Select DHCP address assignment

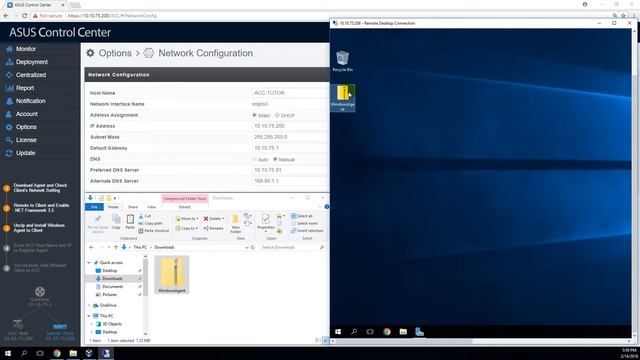point(277,116)
